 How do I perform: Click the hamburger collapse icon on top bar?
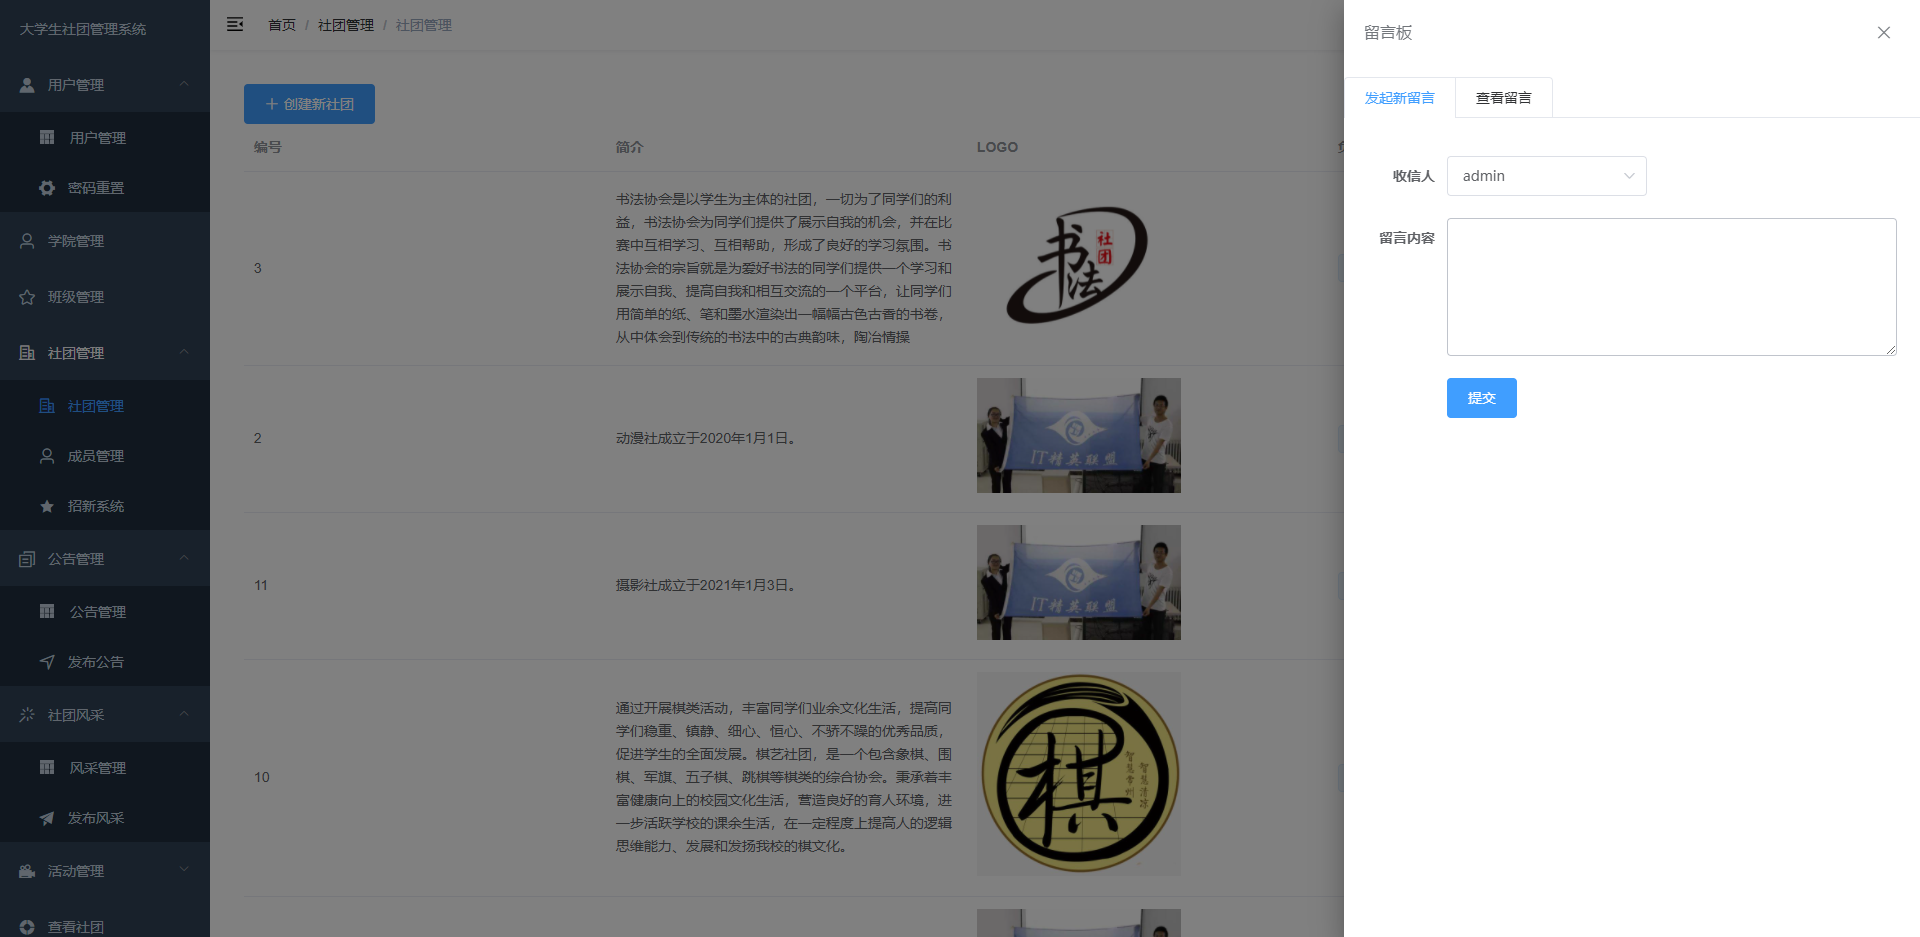pos(234,24)
